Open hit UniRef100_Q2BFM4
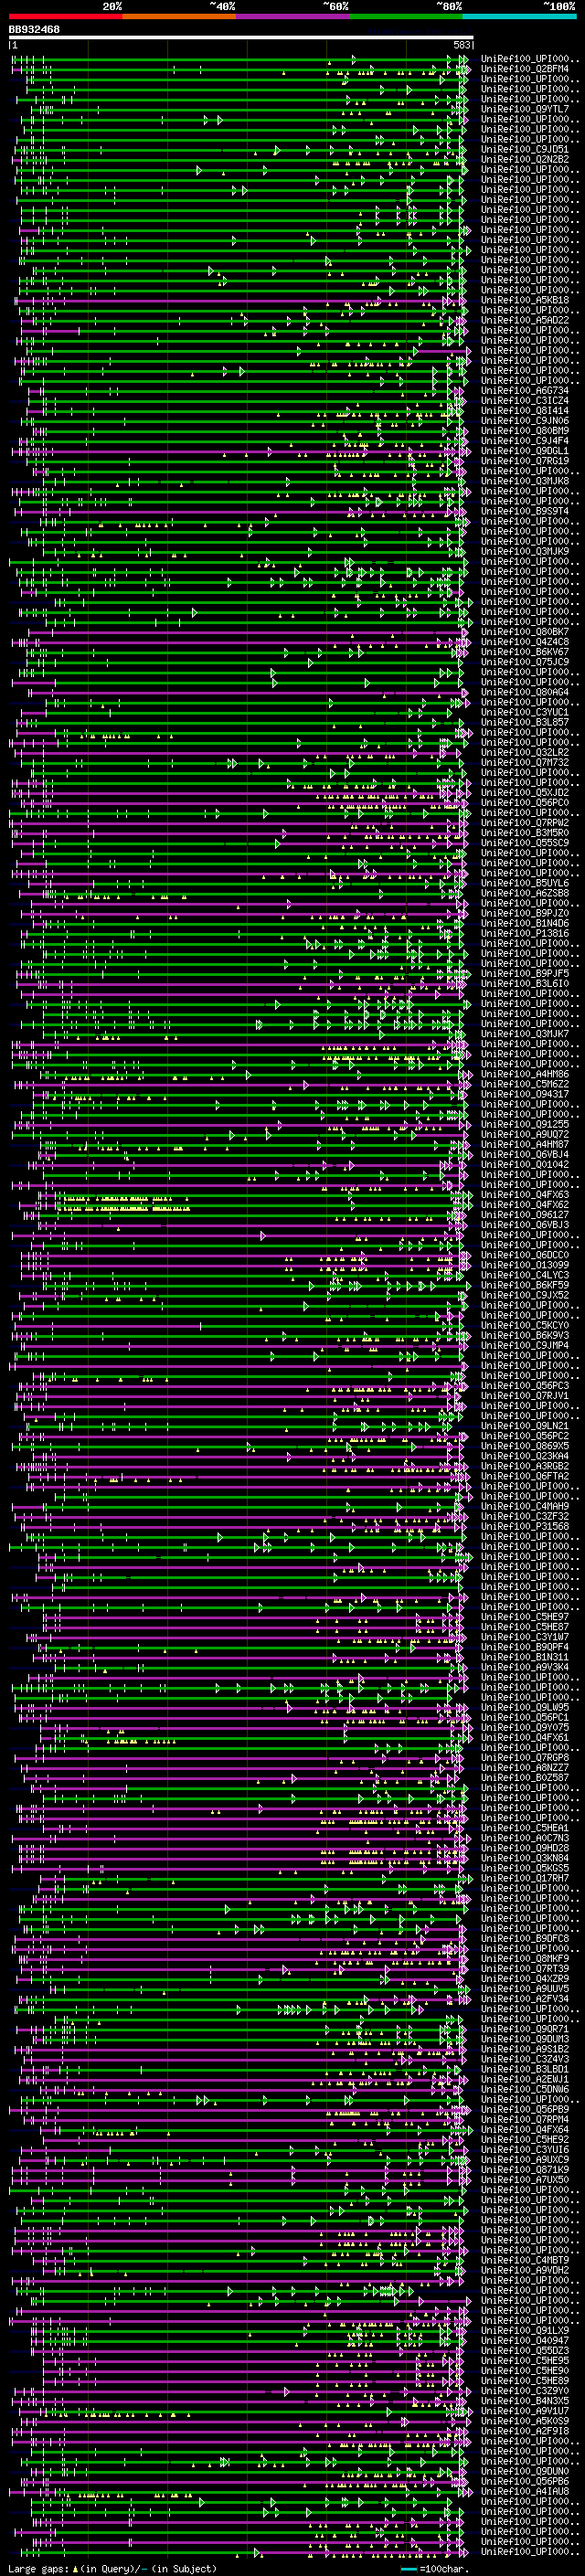Screen dimensions: 585x2576 525,69
